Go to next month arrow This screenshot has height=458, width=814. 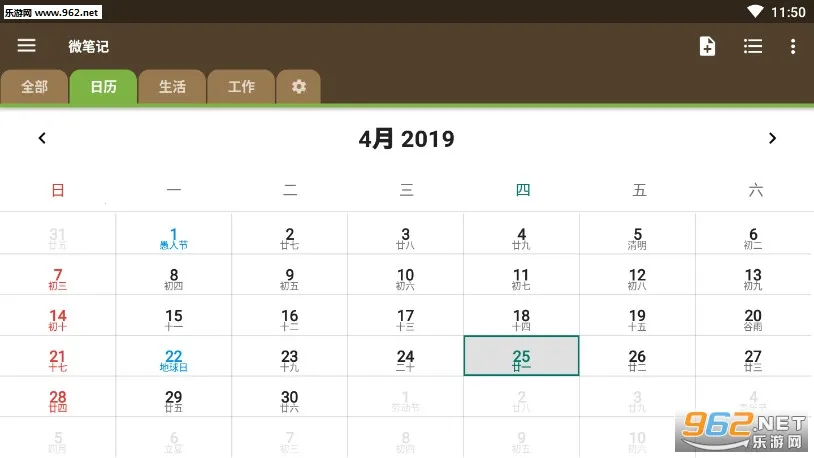coord(772,138)
